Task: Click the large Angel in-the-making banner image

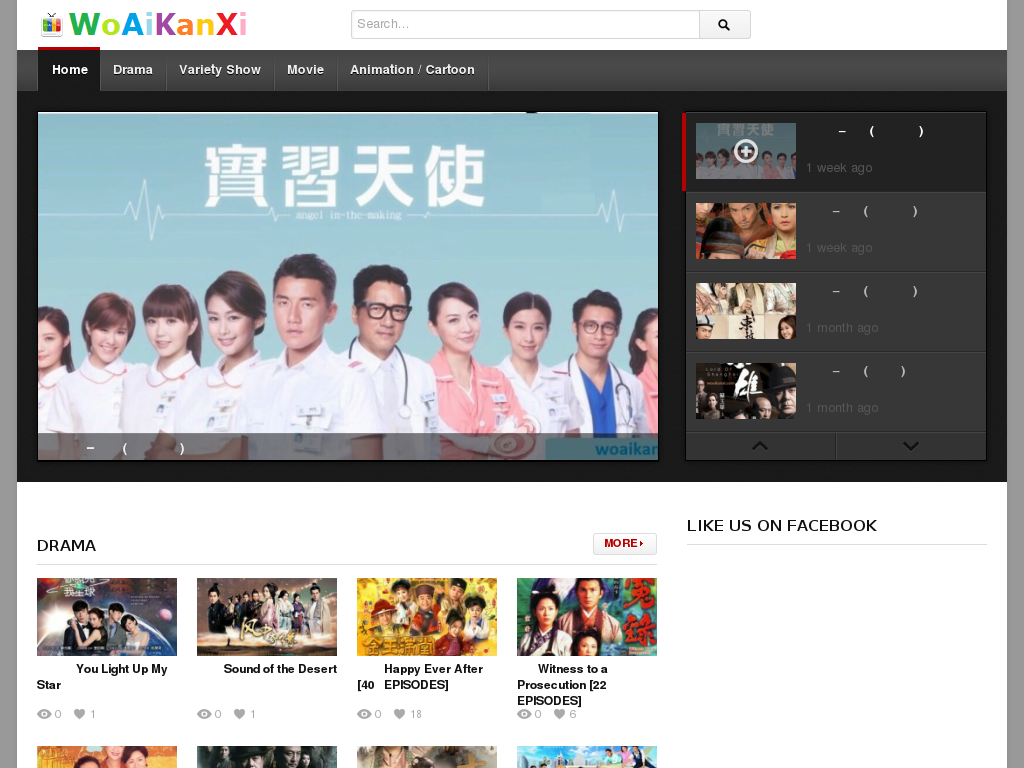Action: pos(348,286)
